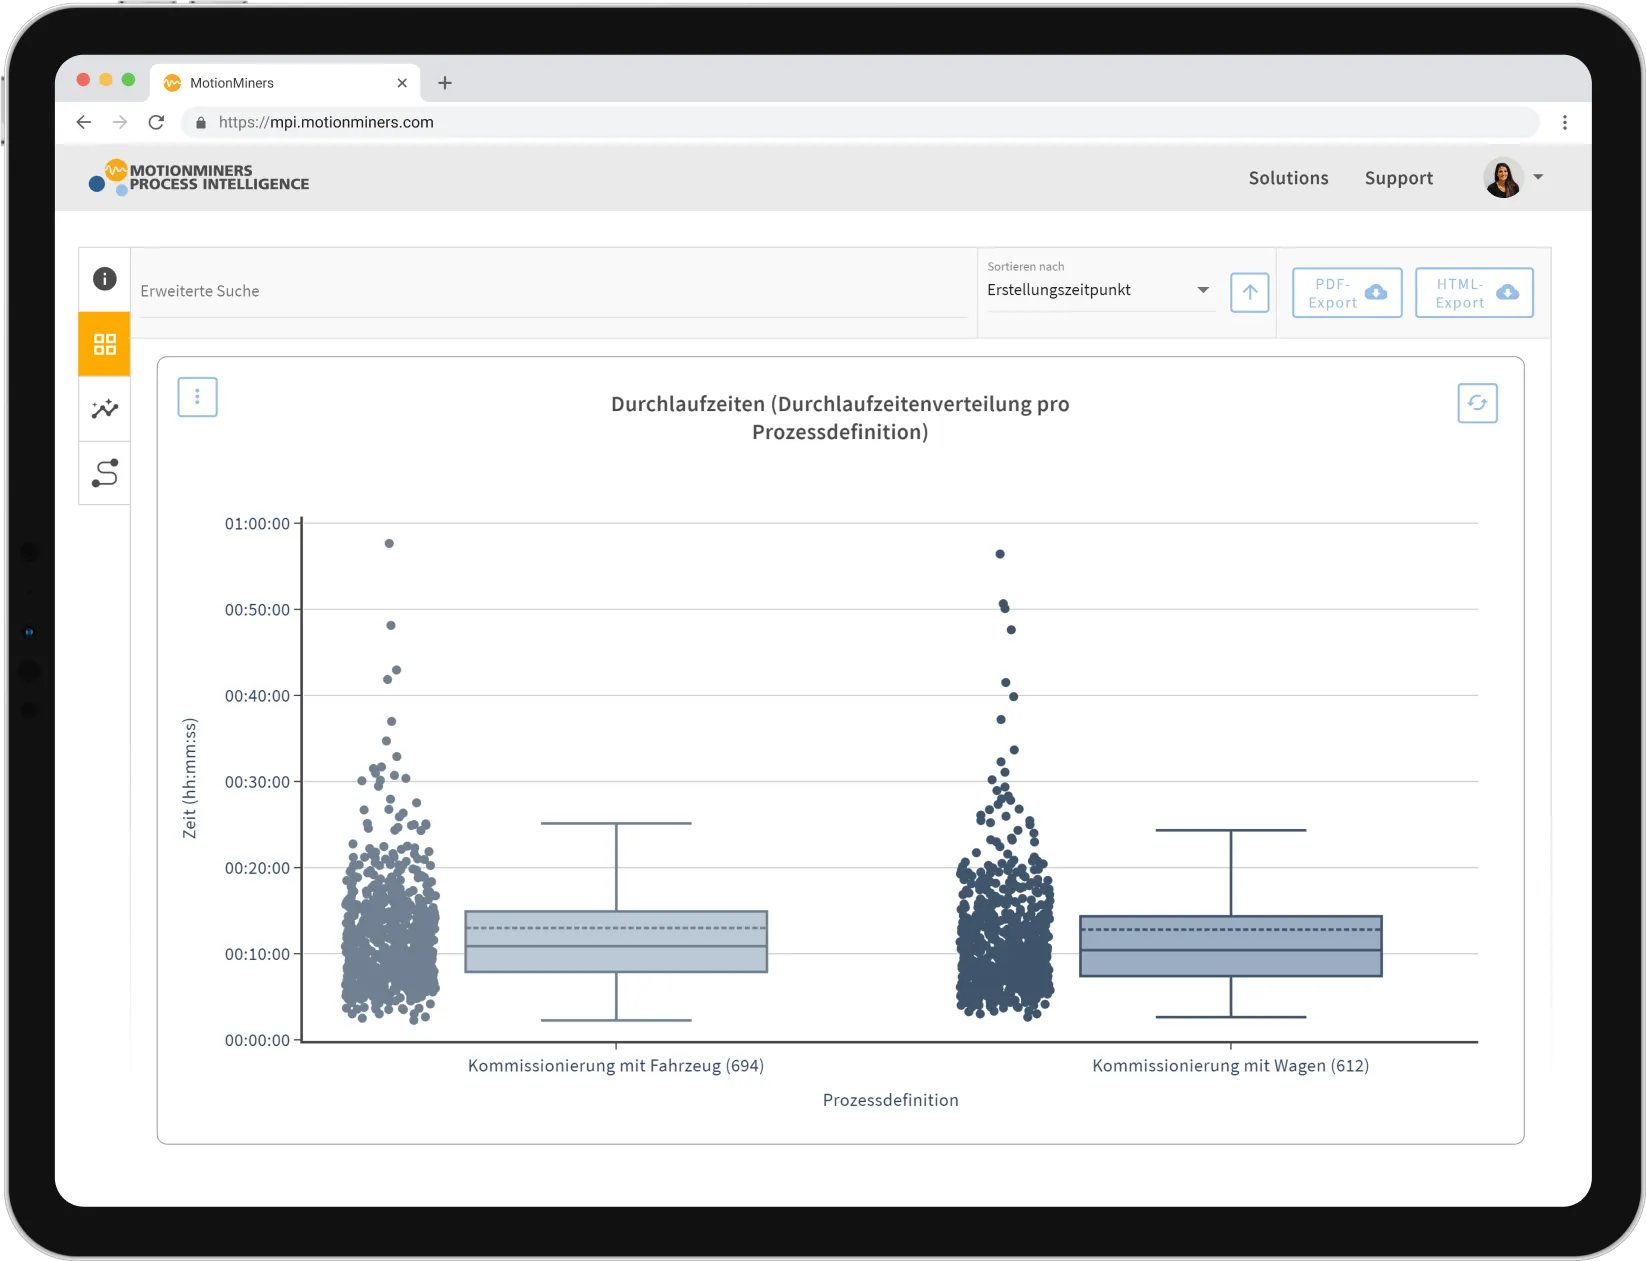Open a new browser tab with the plus
This screenshot has width=1646, height=1261.
pyautogui.click(x=445, y=83)
